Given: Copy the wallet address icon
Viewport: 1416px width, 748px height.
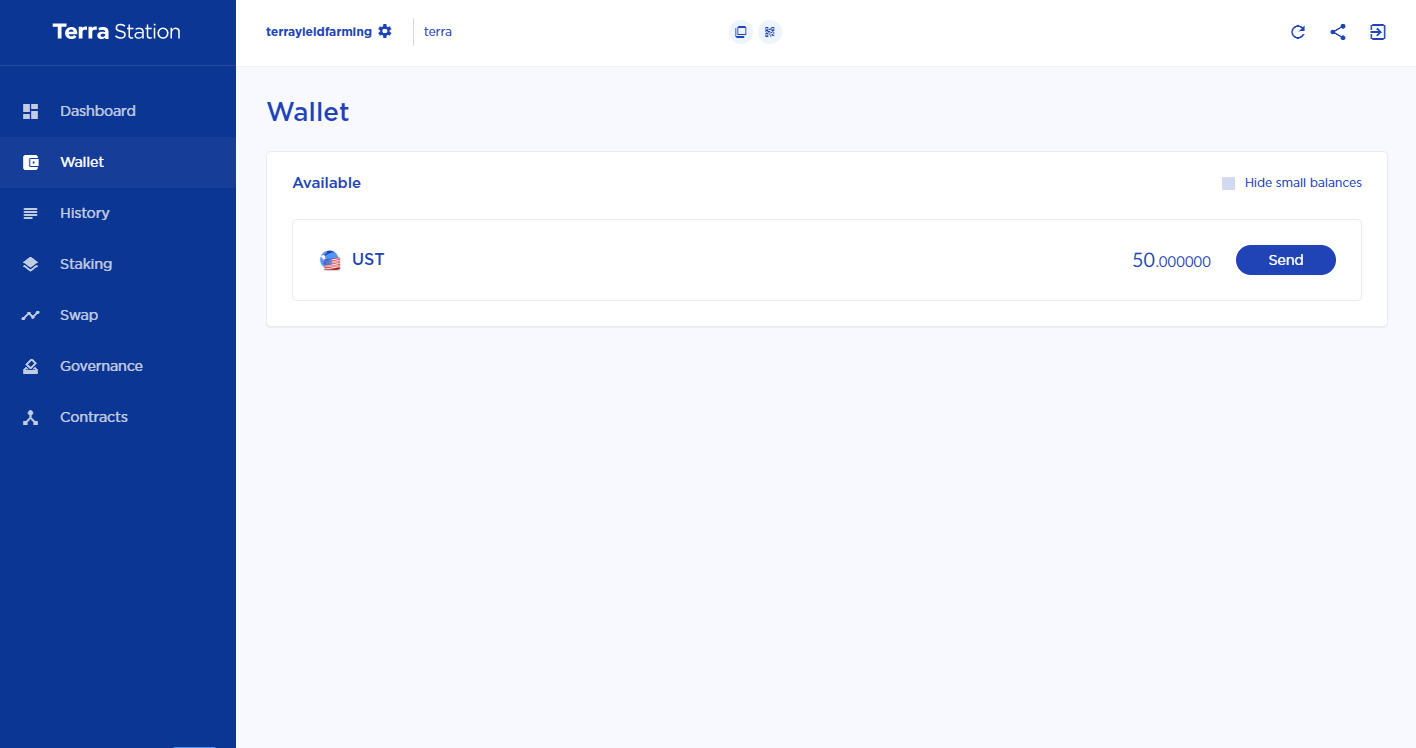Looking at the screenshot, I should pos(741,32).
